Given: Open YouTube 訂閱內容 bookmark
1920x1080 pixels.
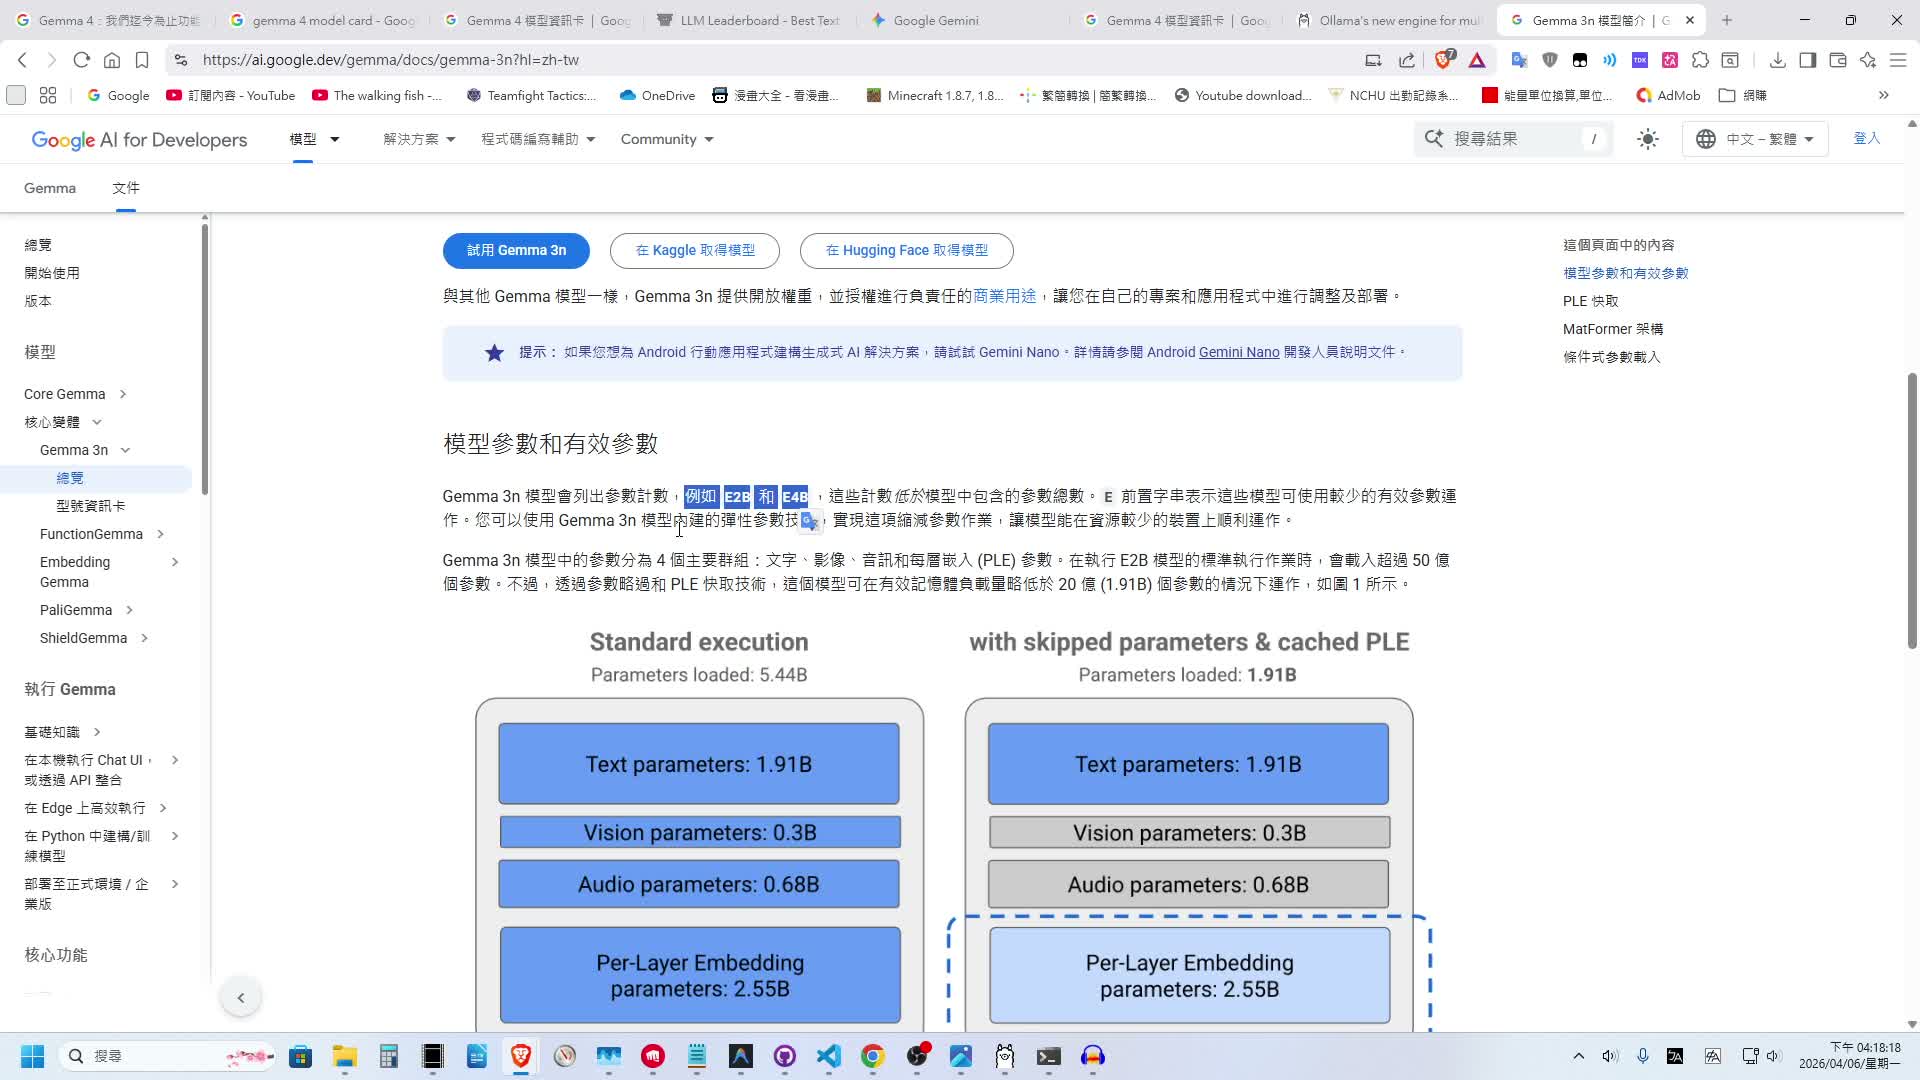Looking at the screenshot, I should (x=231, y=95).
